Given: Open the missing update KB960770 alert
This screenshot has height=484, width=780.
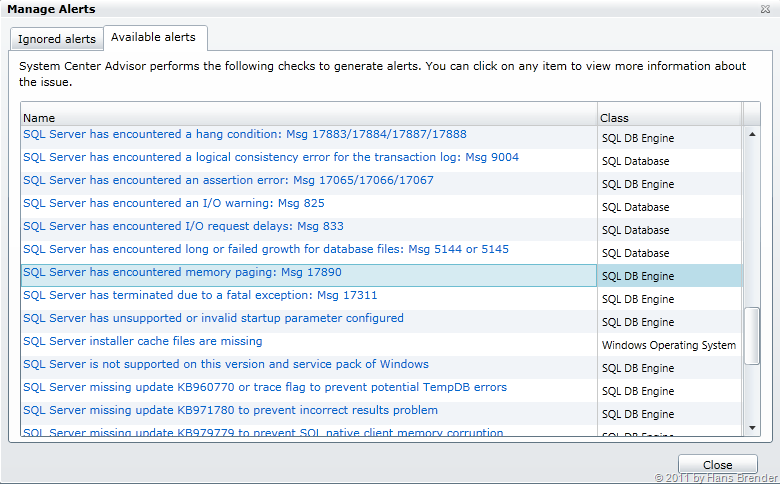Looking at the screenshot, I should 264,387.
